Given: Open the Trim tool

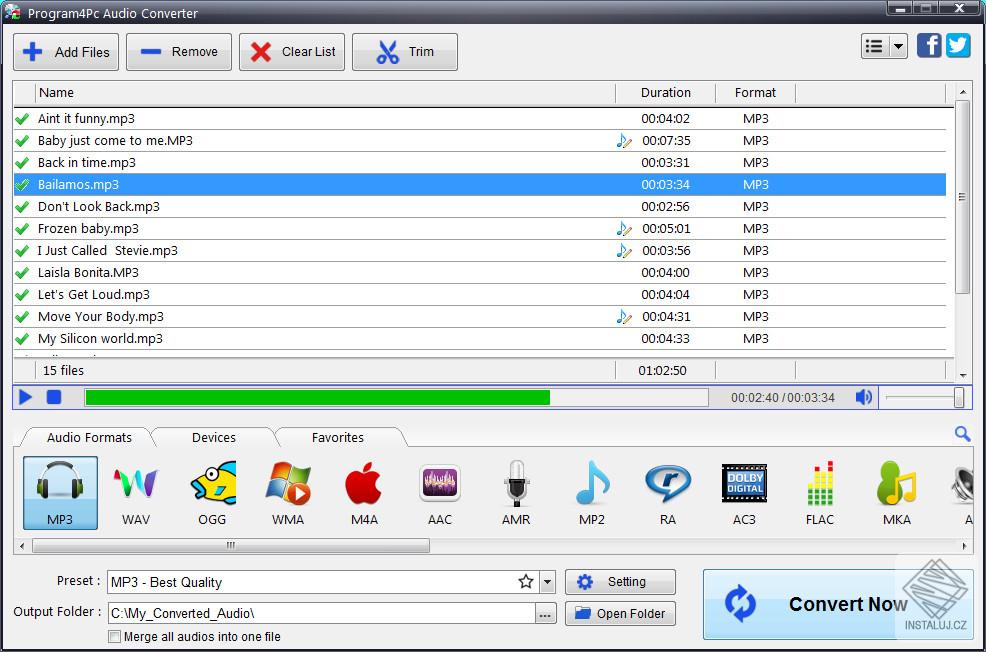Looking at the screenshot, I should (404, 51).
